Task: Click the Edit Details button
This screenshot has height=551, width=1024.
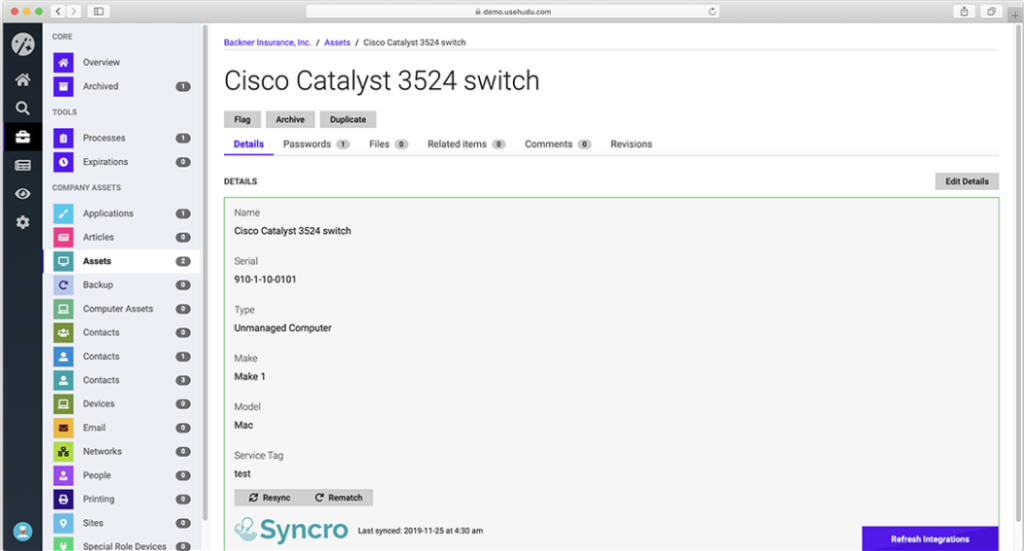Action: pos(966,181)
